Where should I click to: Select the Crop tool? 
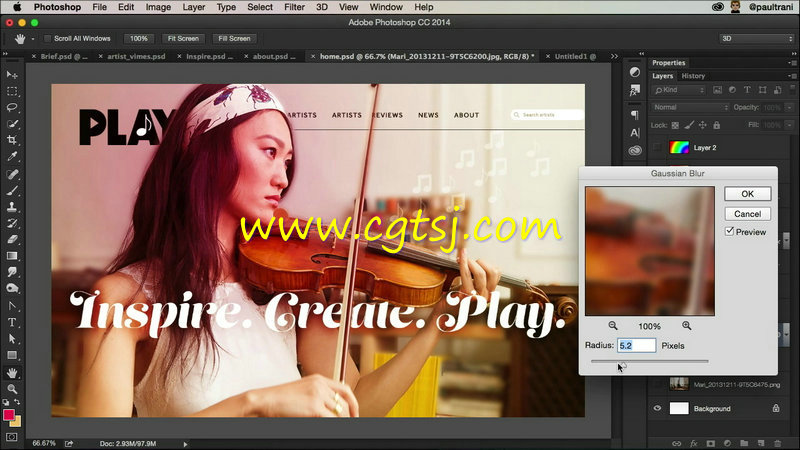[12, 140]
